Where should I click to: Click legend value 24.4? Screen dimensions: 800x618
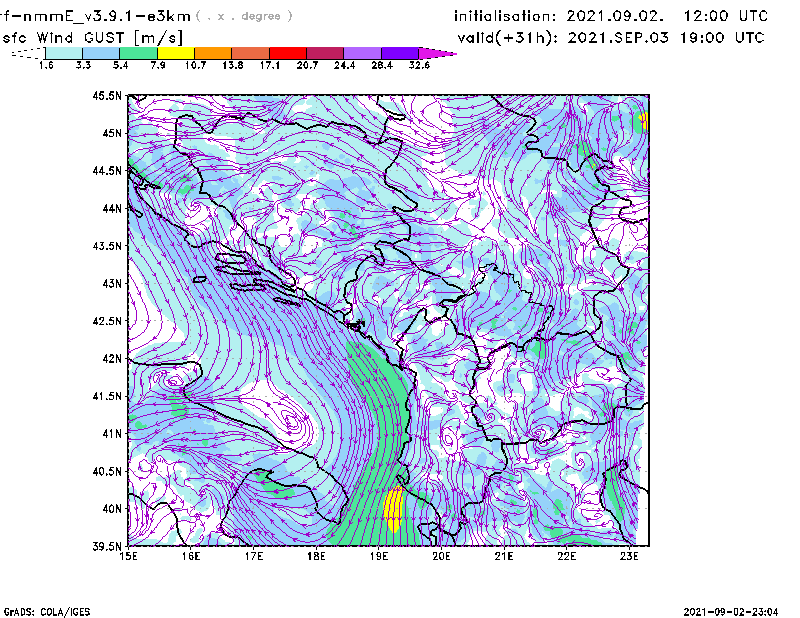point(344,65)
